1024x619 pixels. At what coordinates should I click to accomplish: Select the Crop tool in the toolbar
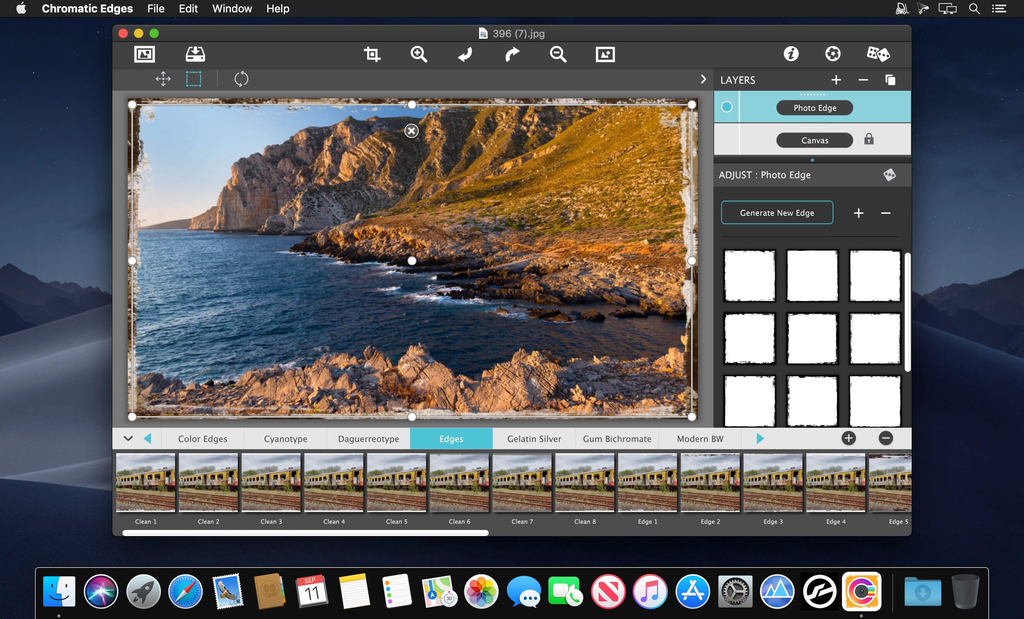click(372, 55)
